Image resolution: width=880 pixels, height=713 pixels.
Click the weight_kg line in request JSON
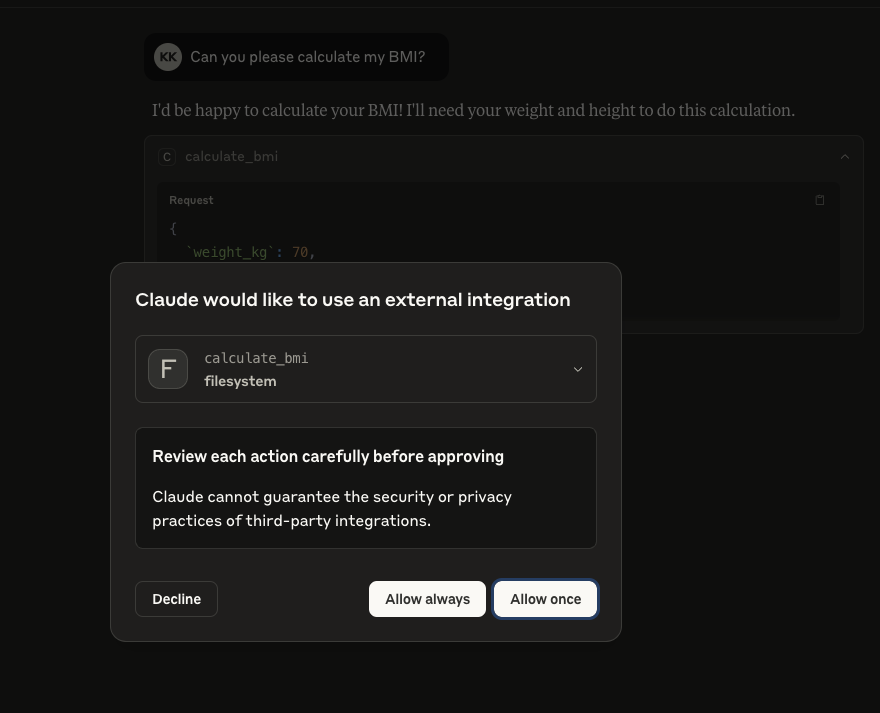click(250, 253)
